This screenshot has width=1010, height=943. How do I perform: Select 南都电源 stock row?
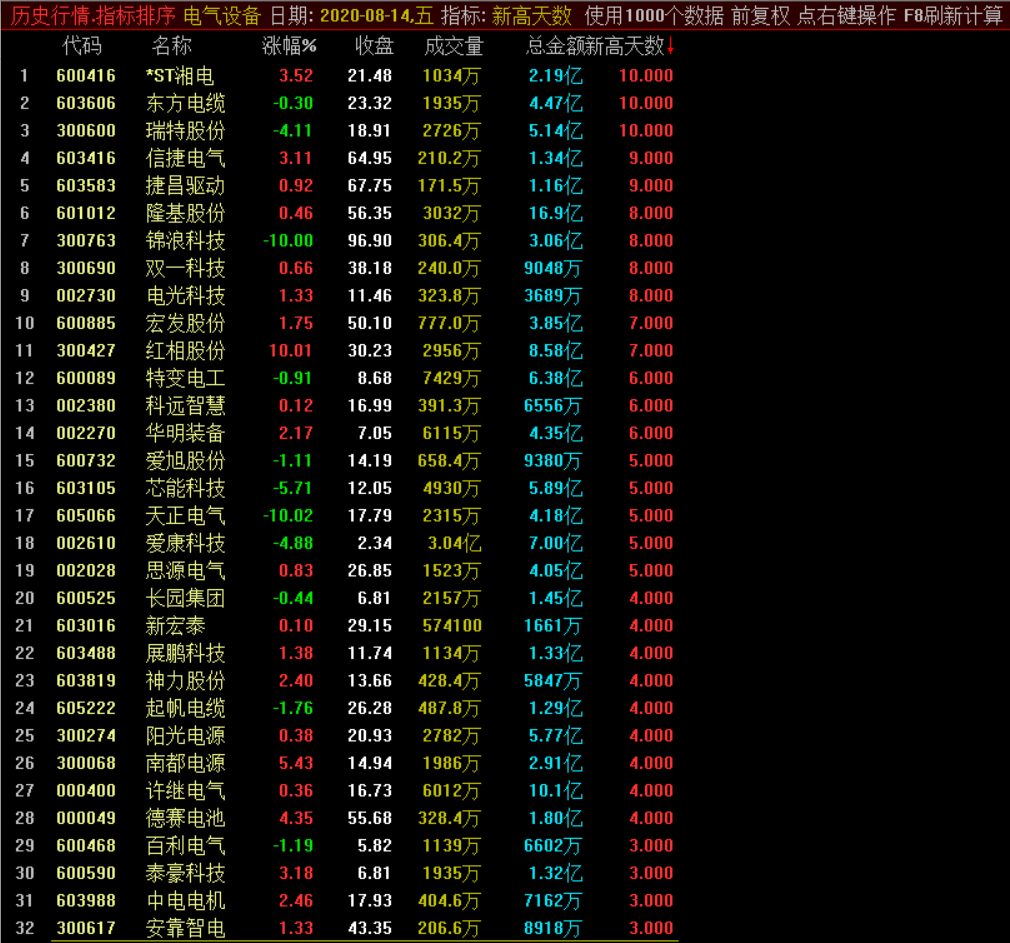point(186,763)
